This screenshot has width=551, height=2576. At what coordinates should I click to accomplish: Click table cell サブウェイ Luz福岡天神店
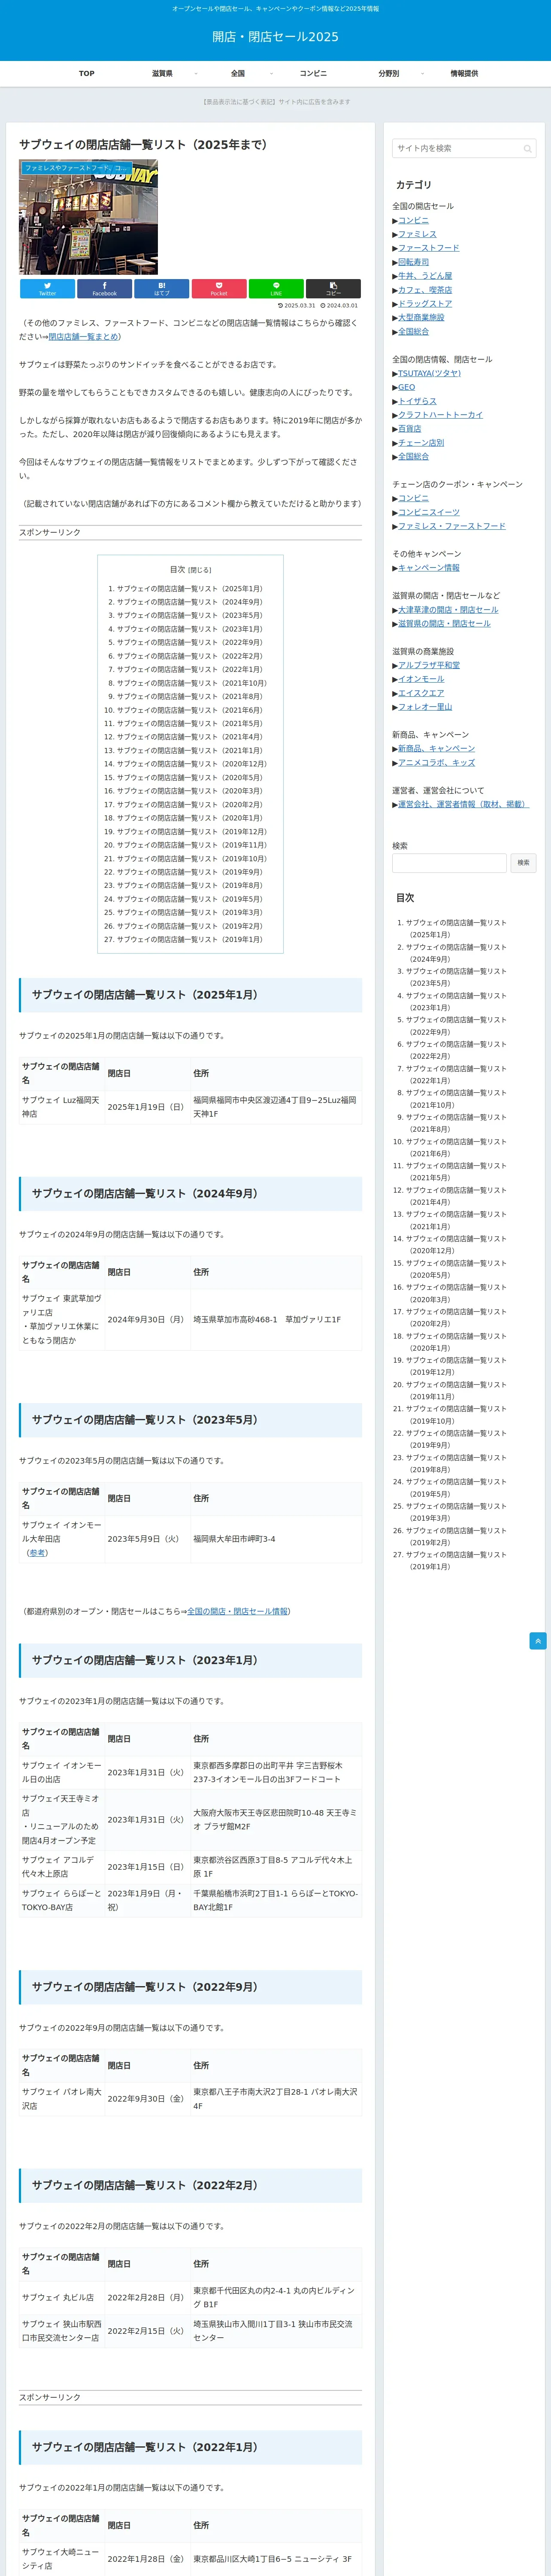click(62, 1107)
